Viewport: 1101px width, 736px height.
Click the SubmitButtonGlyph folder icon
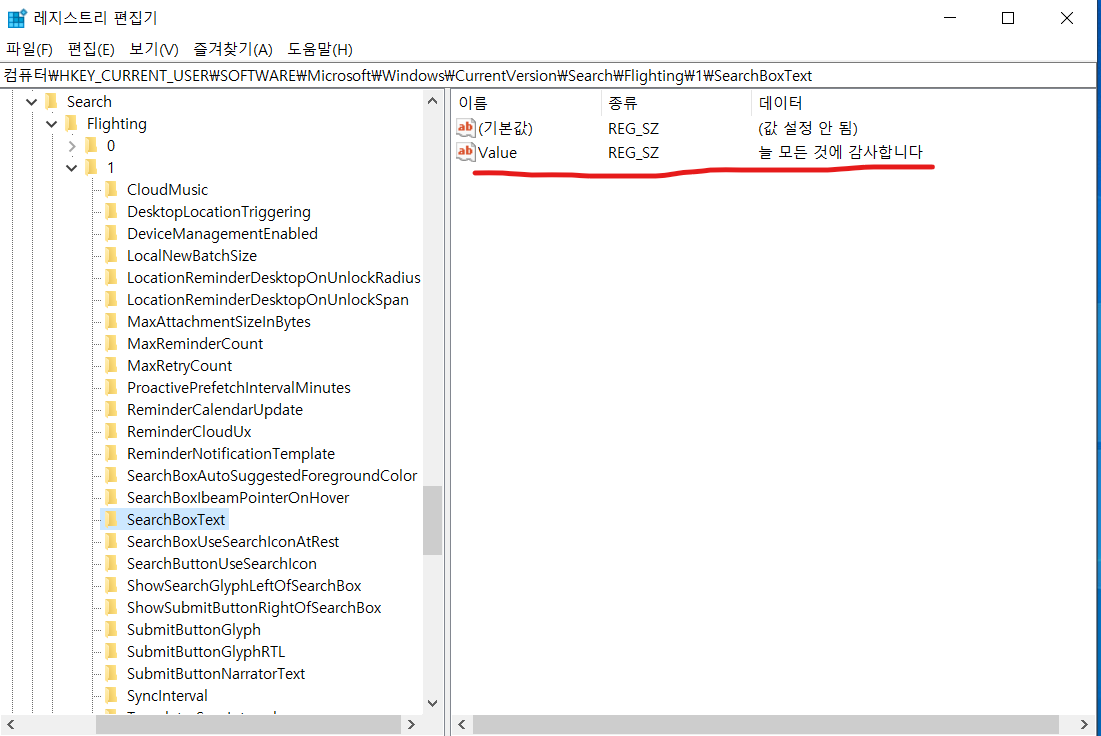click(111, 629)
